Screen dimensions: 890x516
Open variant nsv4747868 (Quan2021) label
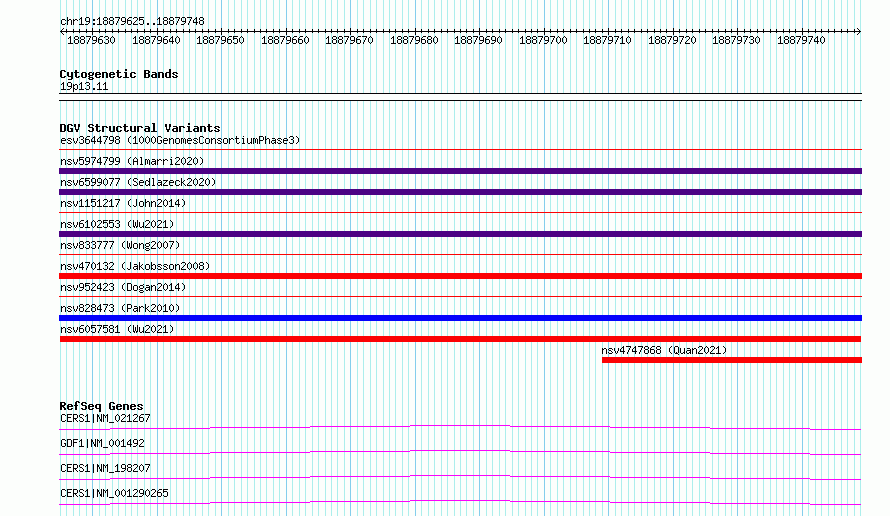(664, 350)
